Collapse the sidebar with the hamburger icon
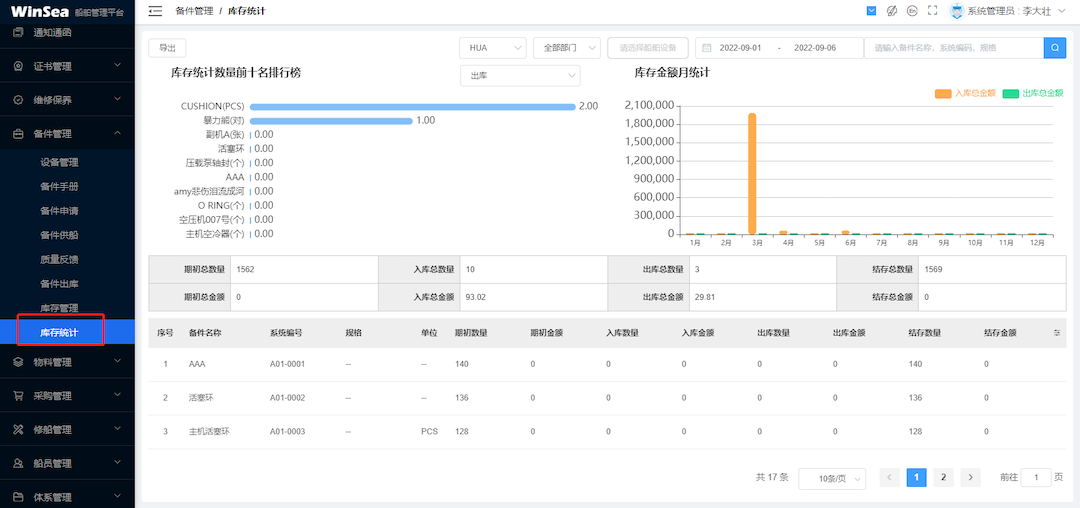The image size is (1080, 508). tap(155, 11)
